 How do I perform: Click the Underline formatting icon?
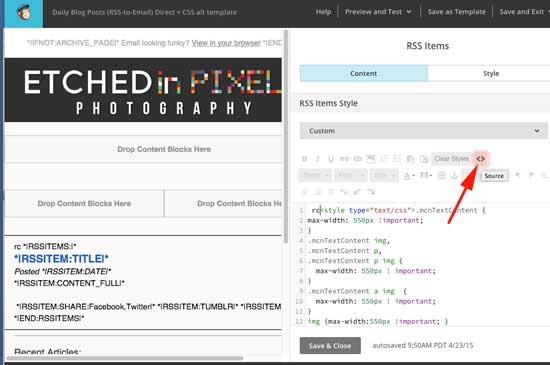click(331, 159)
